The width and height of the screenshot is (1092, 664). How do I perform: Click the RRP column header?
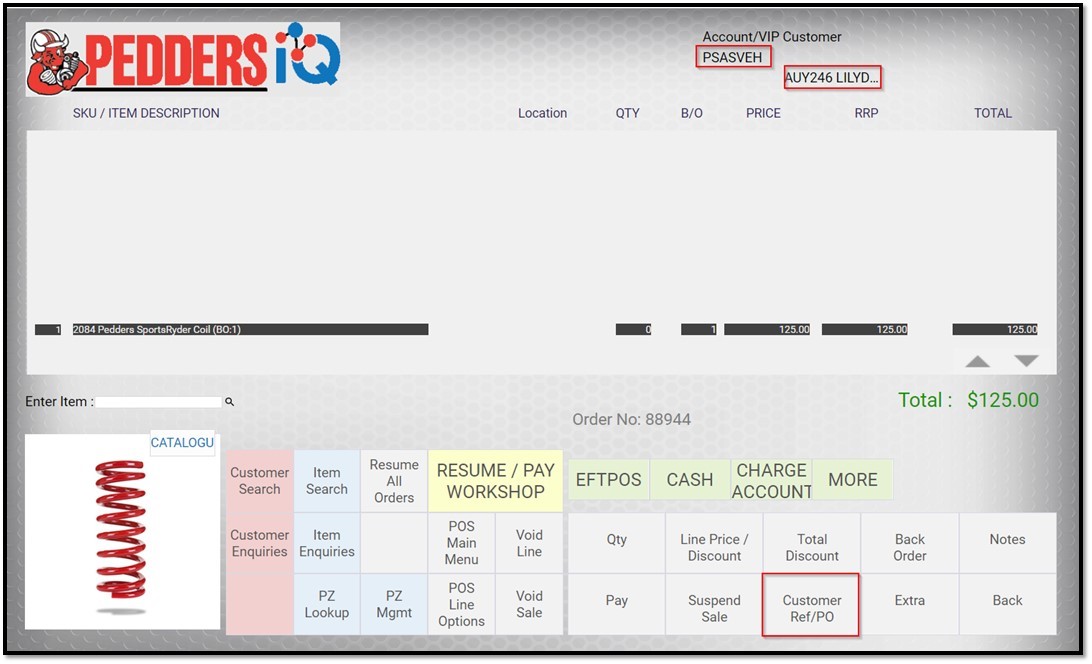pos(866,113)
